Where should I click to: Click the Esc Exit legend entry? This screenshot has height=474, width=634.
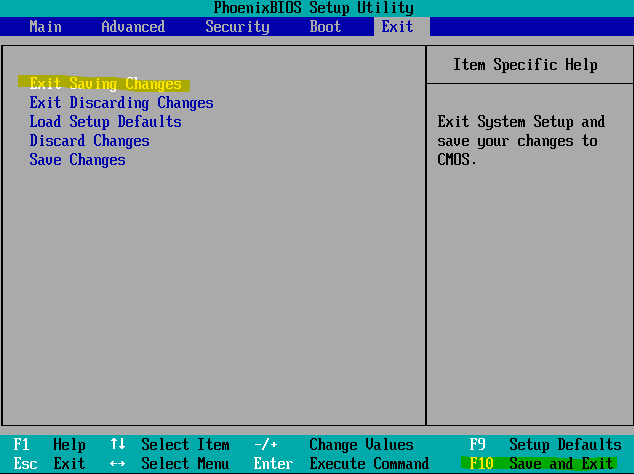click(49, 463)
